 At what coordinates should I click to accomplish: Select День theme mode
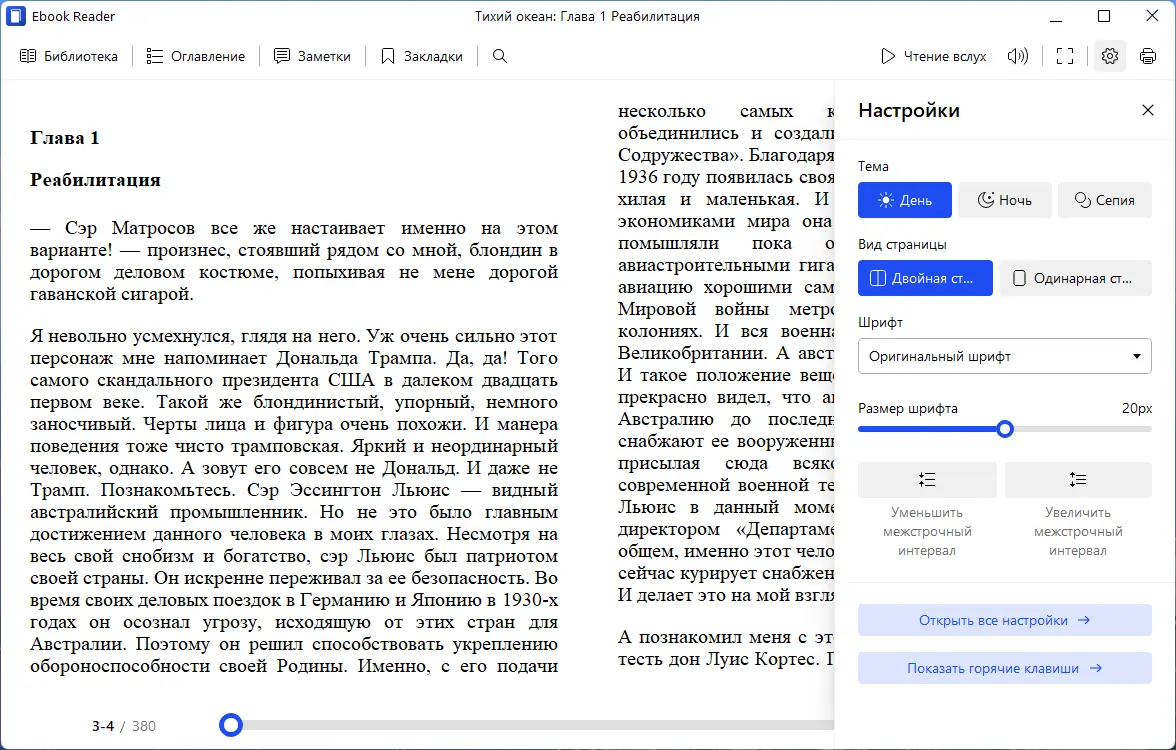(x=904, y=200)
